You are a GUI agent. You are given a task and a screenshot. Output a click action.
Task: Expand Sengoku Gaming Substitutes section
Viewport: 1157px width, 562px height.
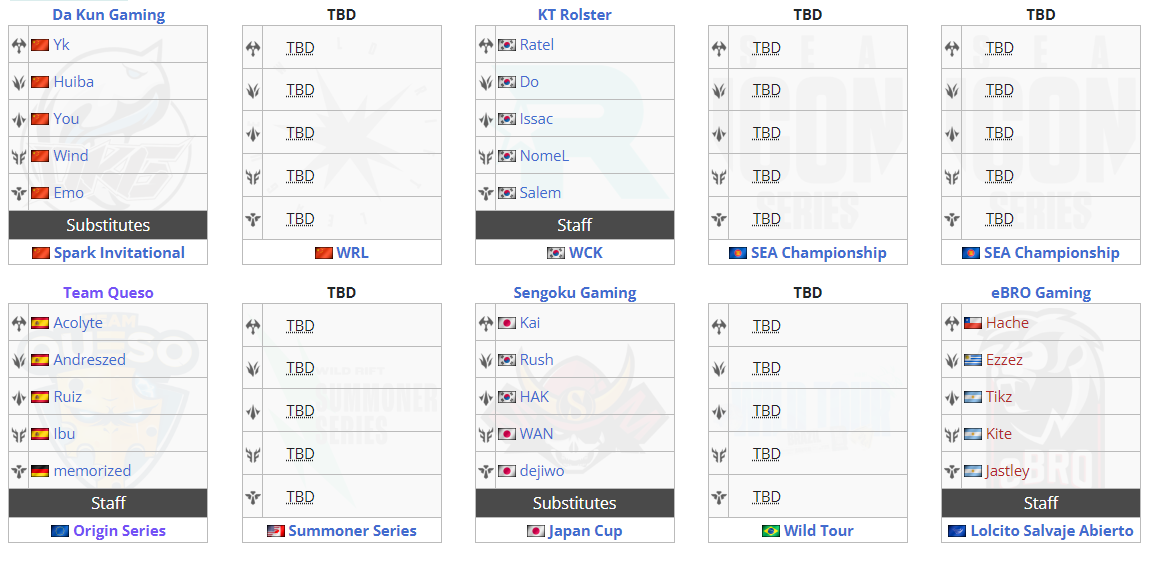(x=575, y=503)
